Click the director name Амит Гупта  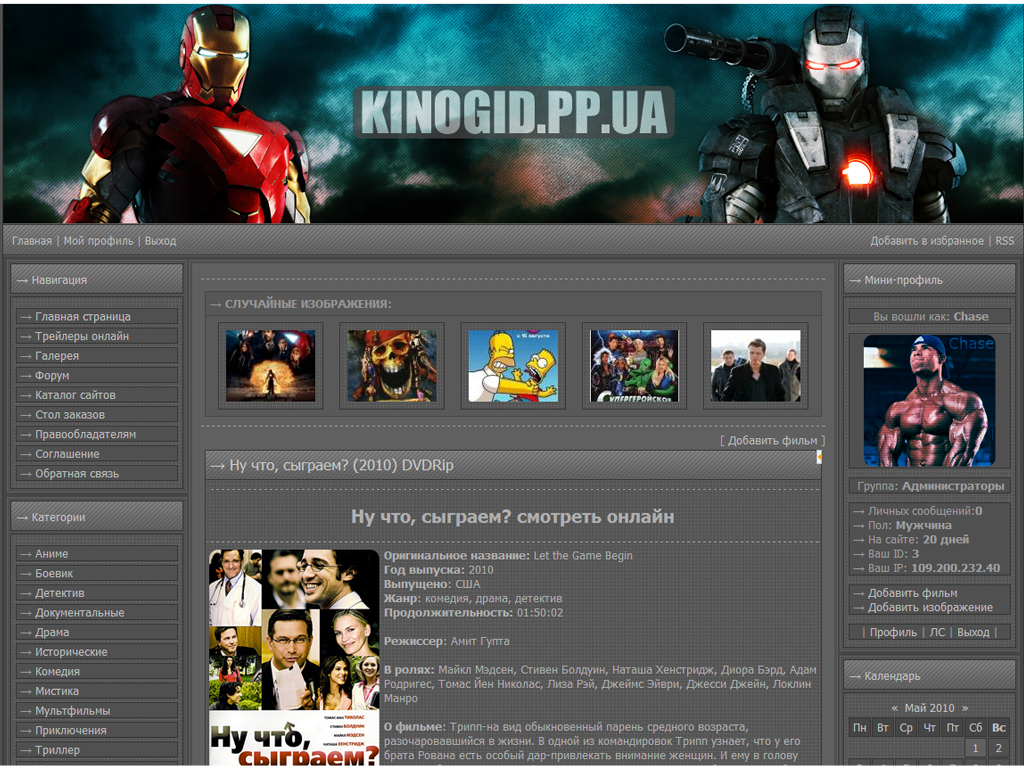[480, 641]
